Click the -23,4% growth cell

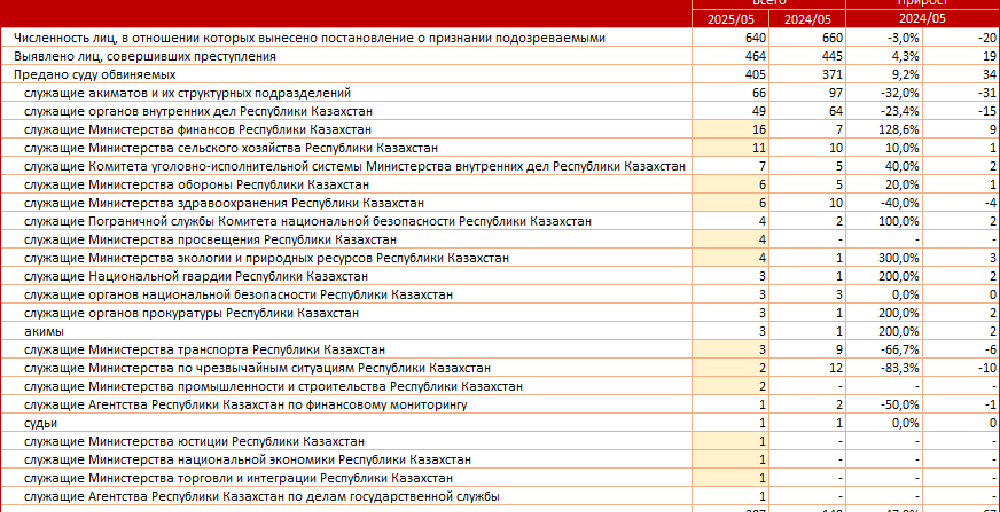pyautogui.click(x=902, y=112)
